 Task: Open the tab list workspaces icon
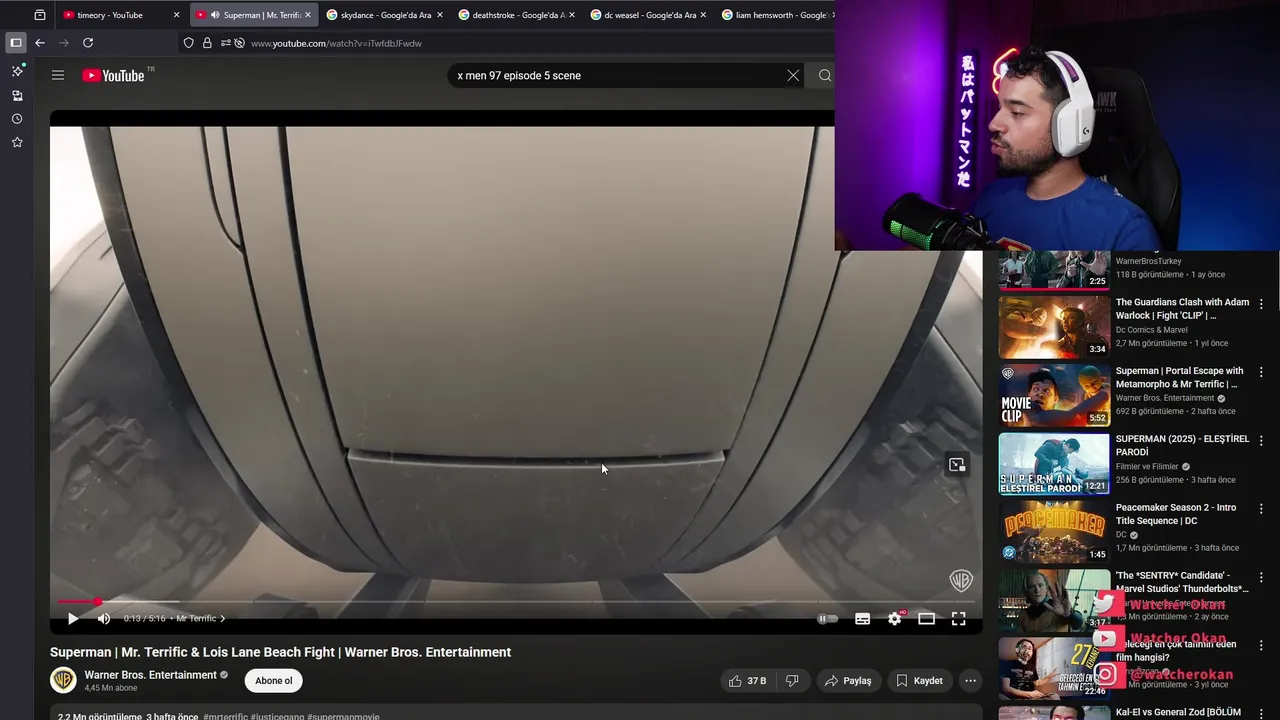(40, 15)
